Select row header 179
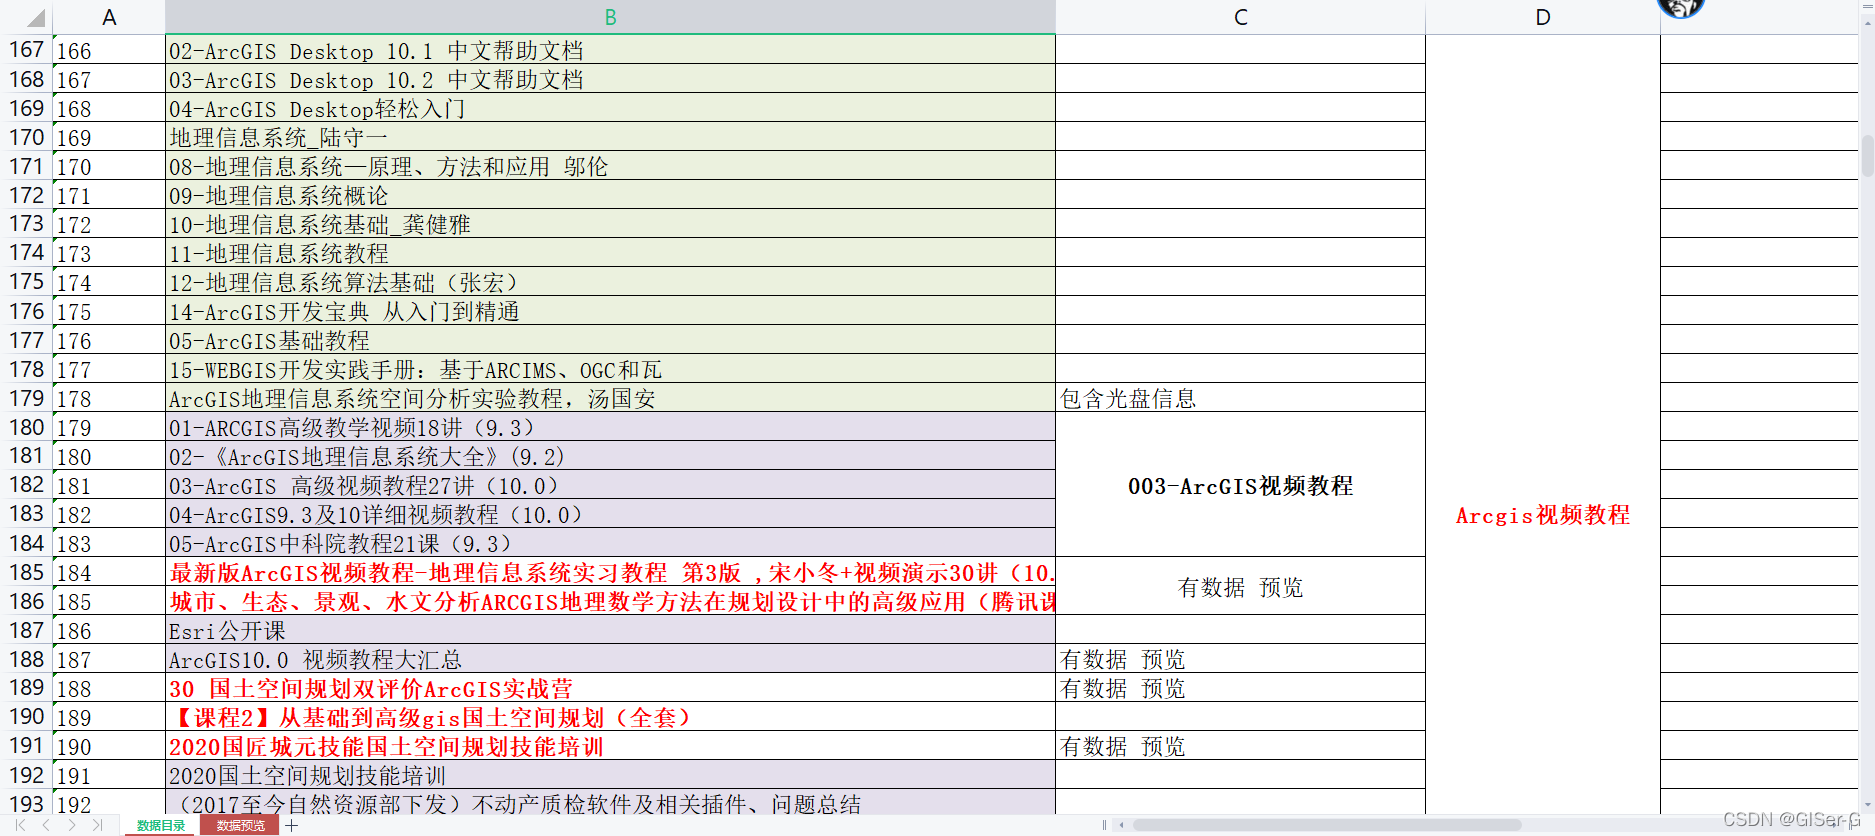Viewport: 1875px width, 836px height. pos(27,398)
